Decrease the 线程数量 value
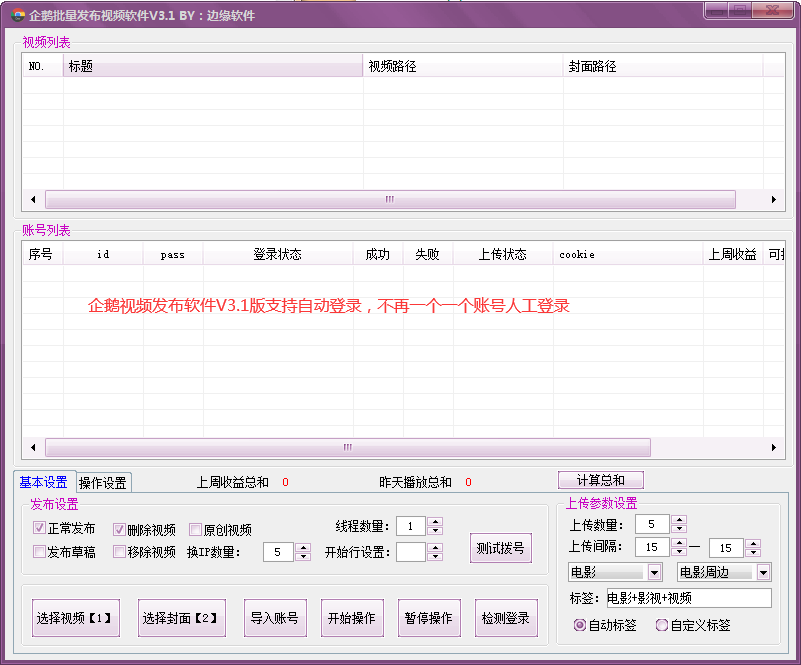The width and height of the screenshot is (801, 665). pyautogui.click(x=435, y=531)
